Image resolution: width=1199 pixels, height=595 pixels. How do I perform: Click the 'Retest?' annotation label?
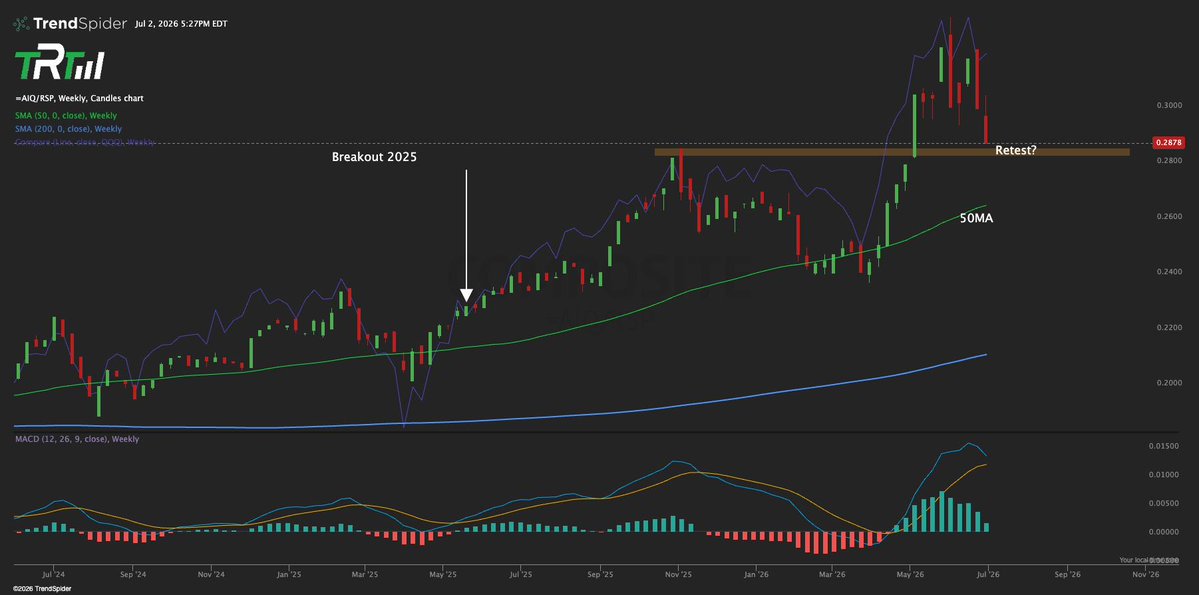[1015, 151]
